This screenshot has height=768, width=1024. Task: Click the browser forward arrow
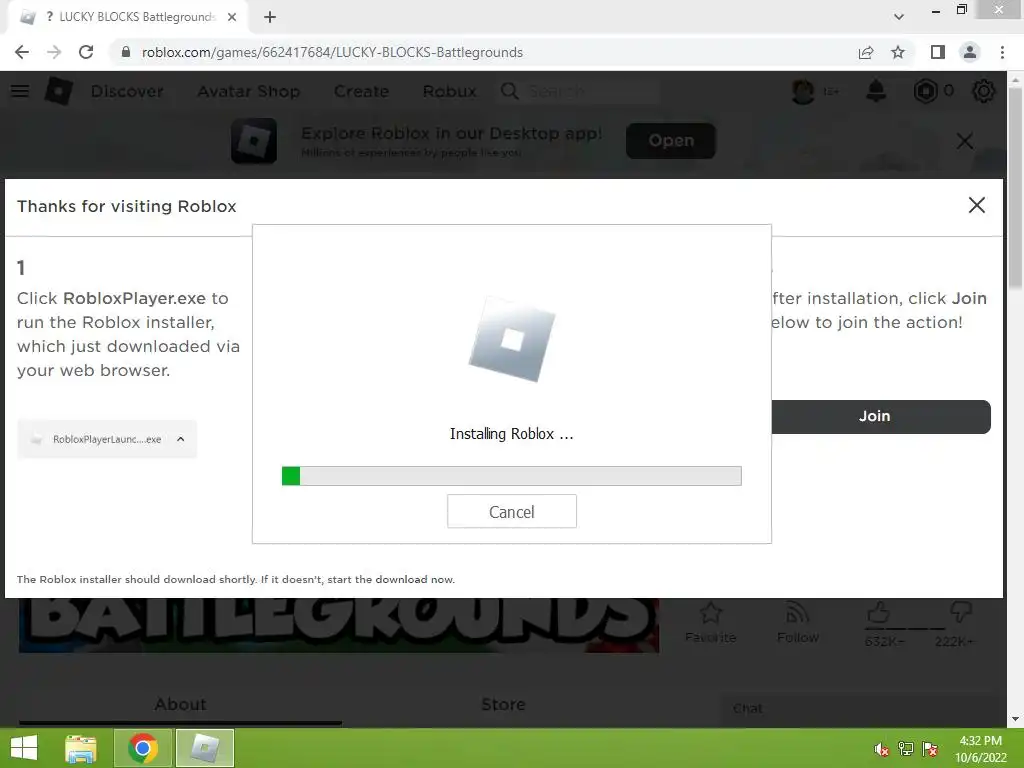pyautogui.click(x=54, y=52)
